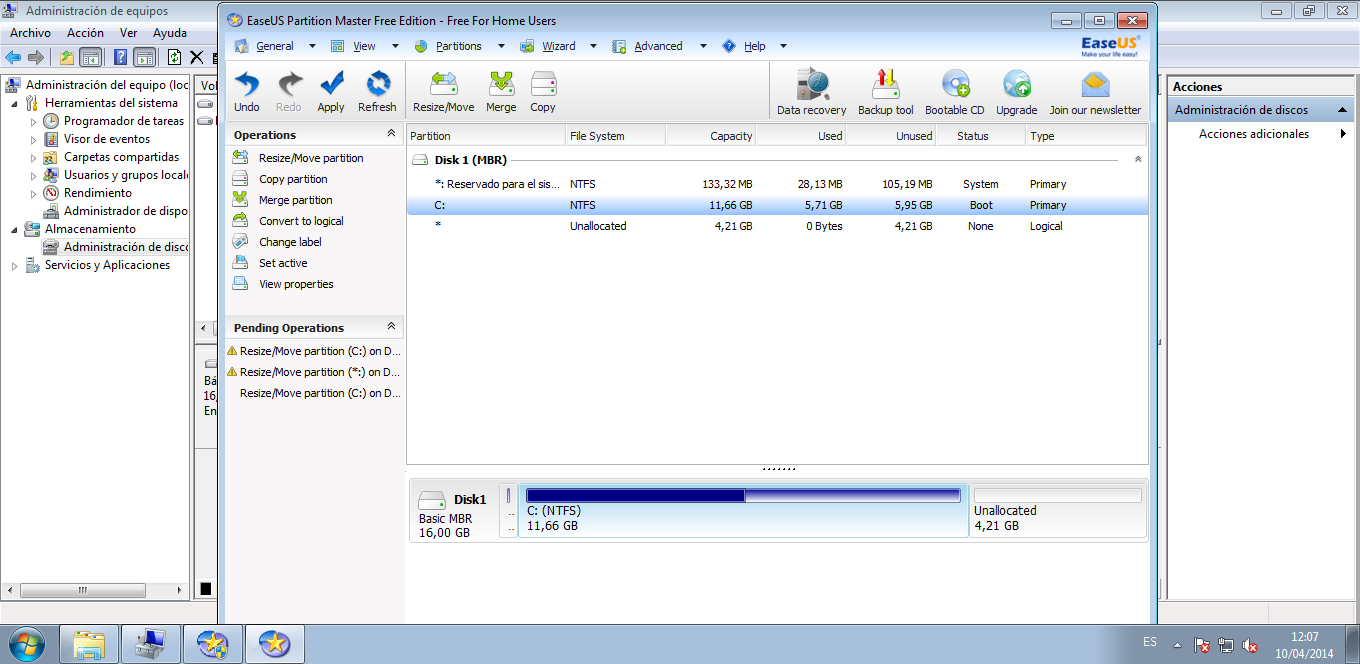1360x664 pixels.
Task: Sort by Capacity column header
Action: coord(711,136)
